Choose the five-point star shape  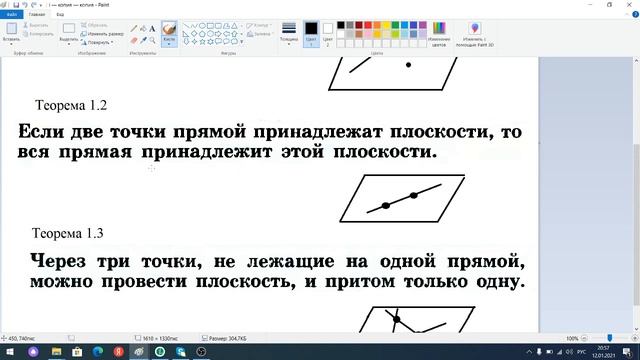(202, 42)
